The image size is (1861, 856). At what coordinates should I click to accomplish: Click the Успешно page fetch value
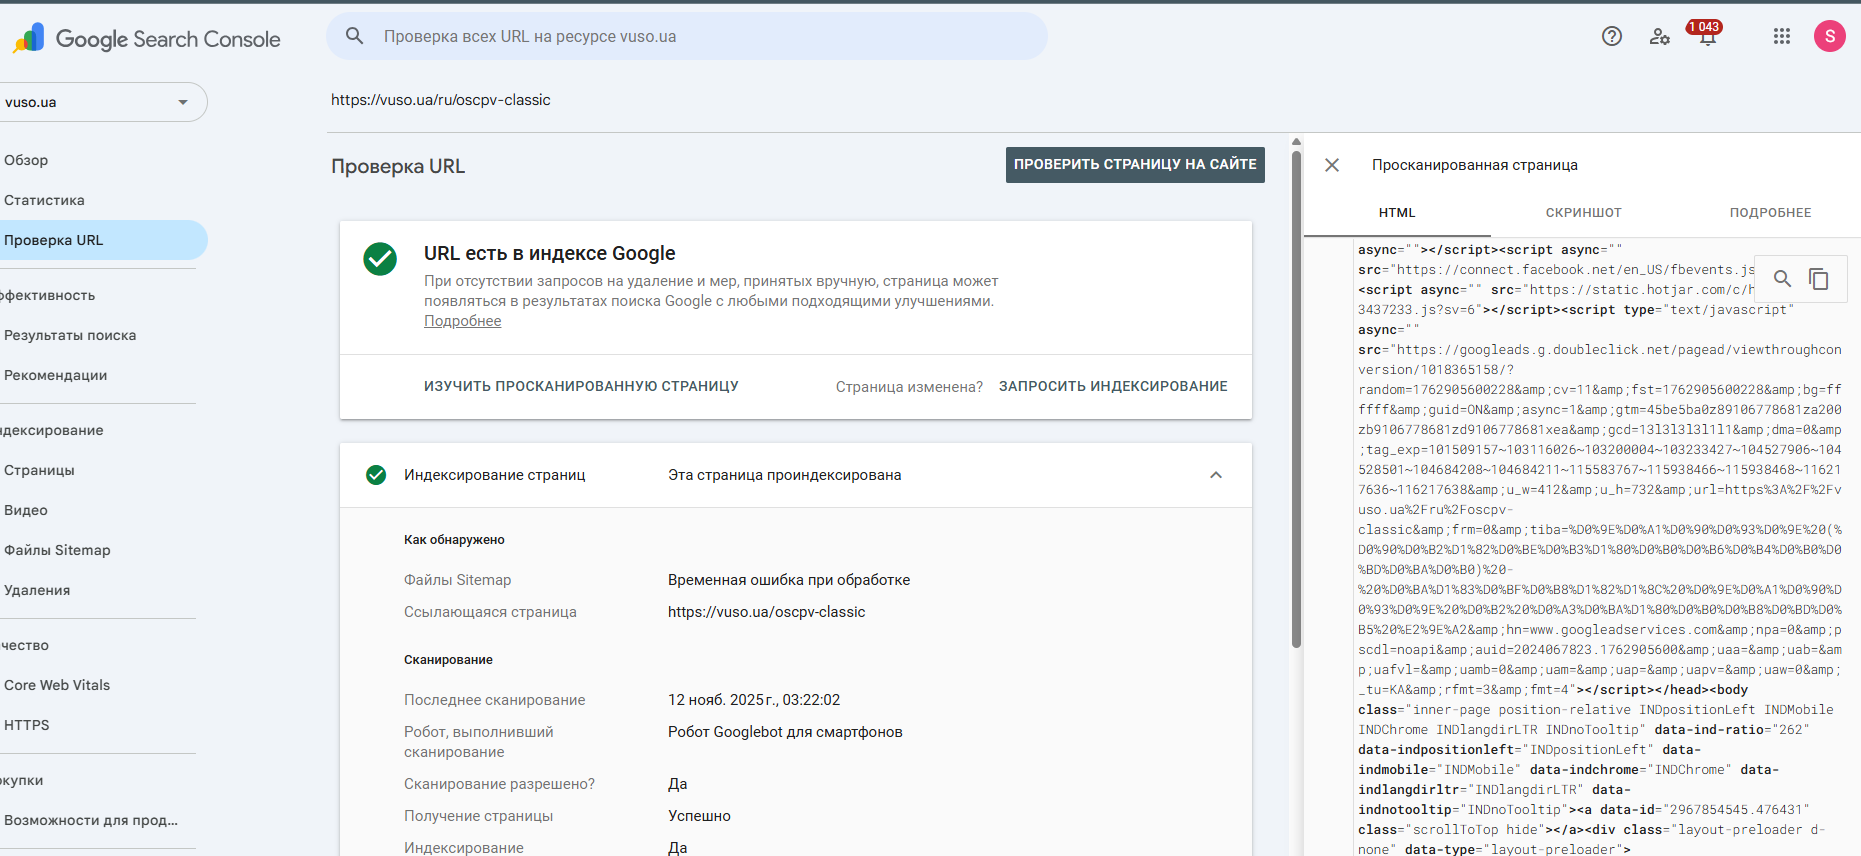699,816
